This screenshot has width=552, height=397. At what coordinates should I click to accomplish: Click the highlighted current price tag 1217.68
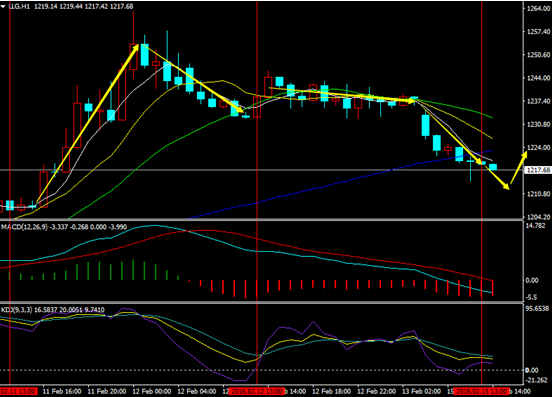538,170
